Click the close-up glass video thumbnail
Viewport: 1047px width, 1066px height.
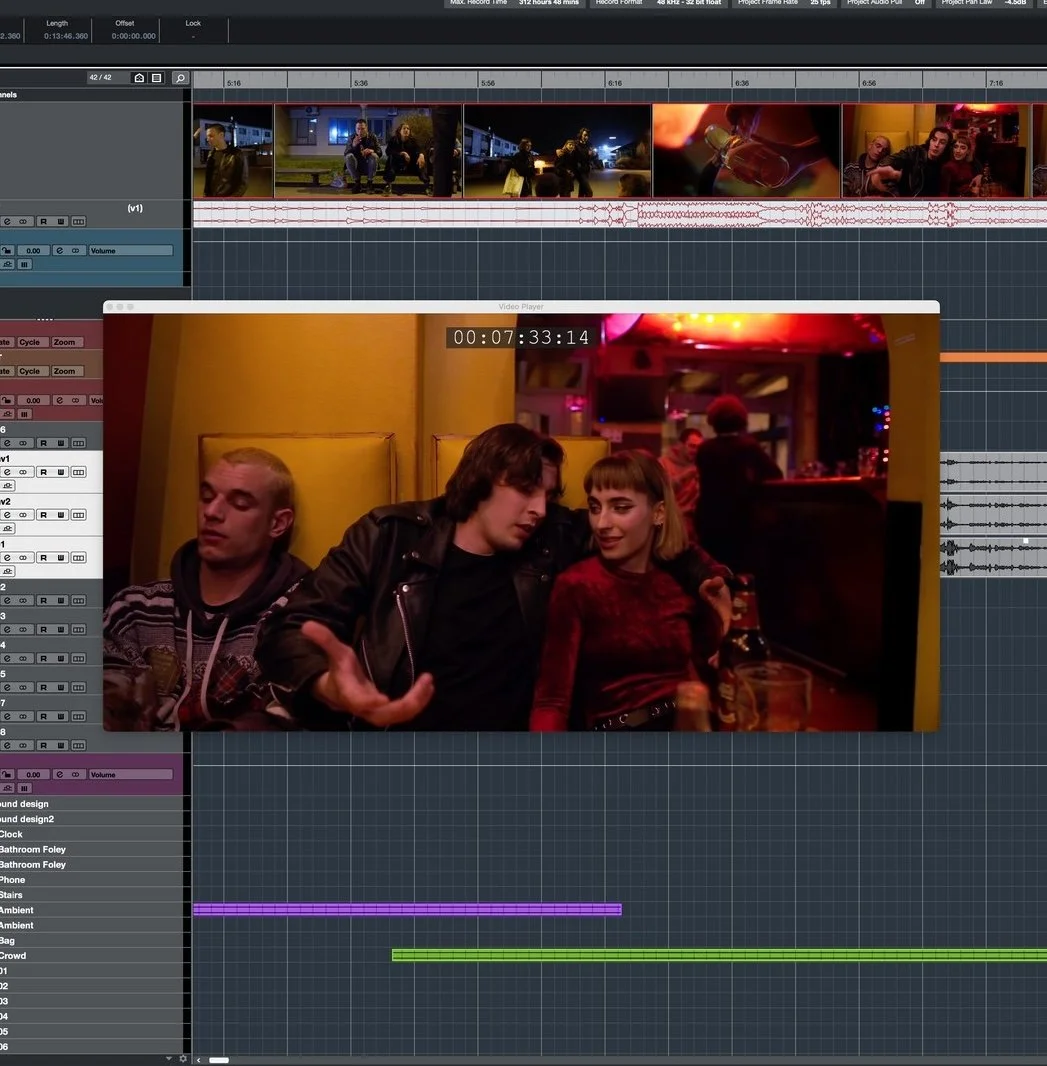[x=746, y=151]
